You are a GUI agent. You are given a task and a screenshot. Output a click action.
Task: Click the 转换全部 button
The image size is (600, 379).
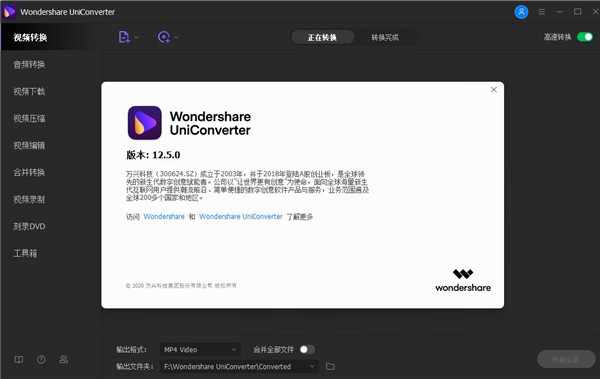tap(566, 359)
